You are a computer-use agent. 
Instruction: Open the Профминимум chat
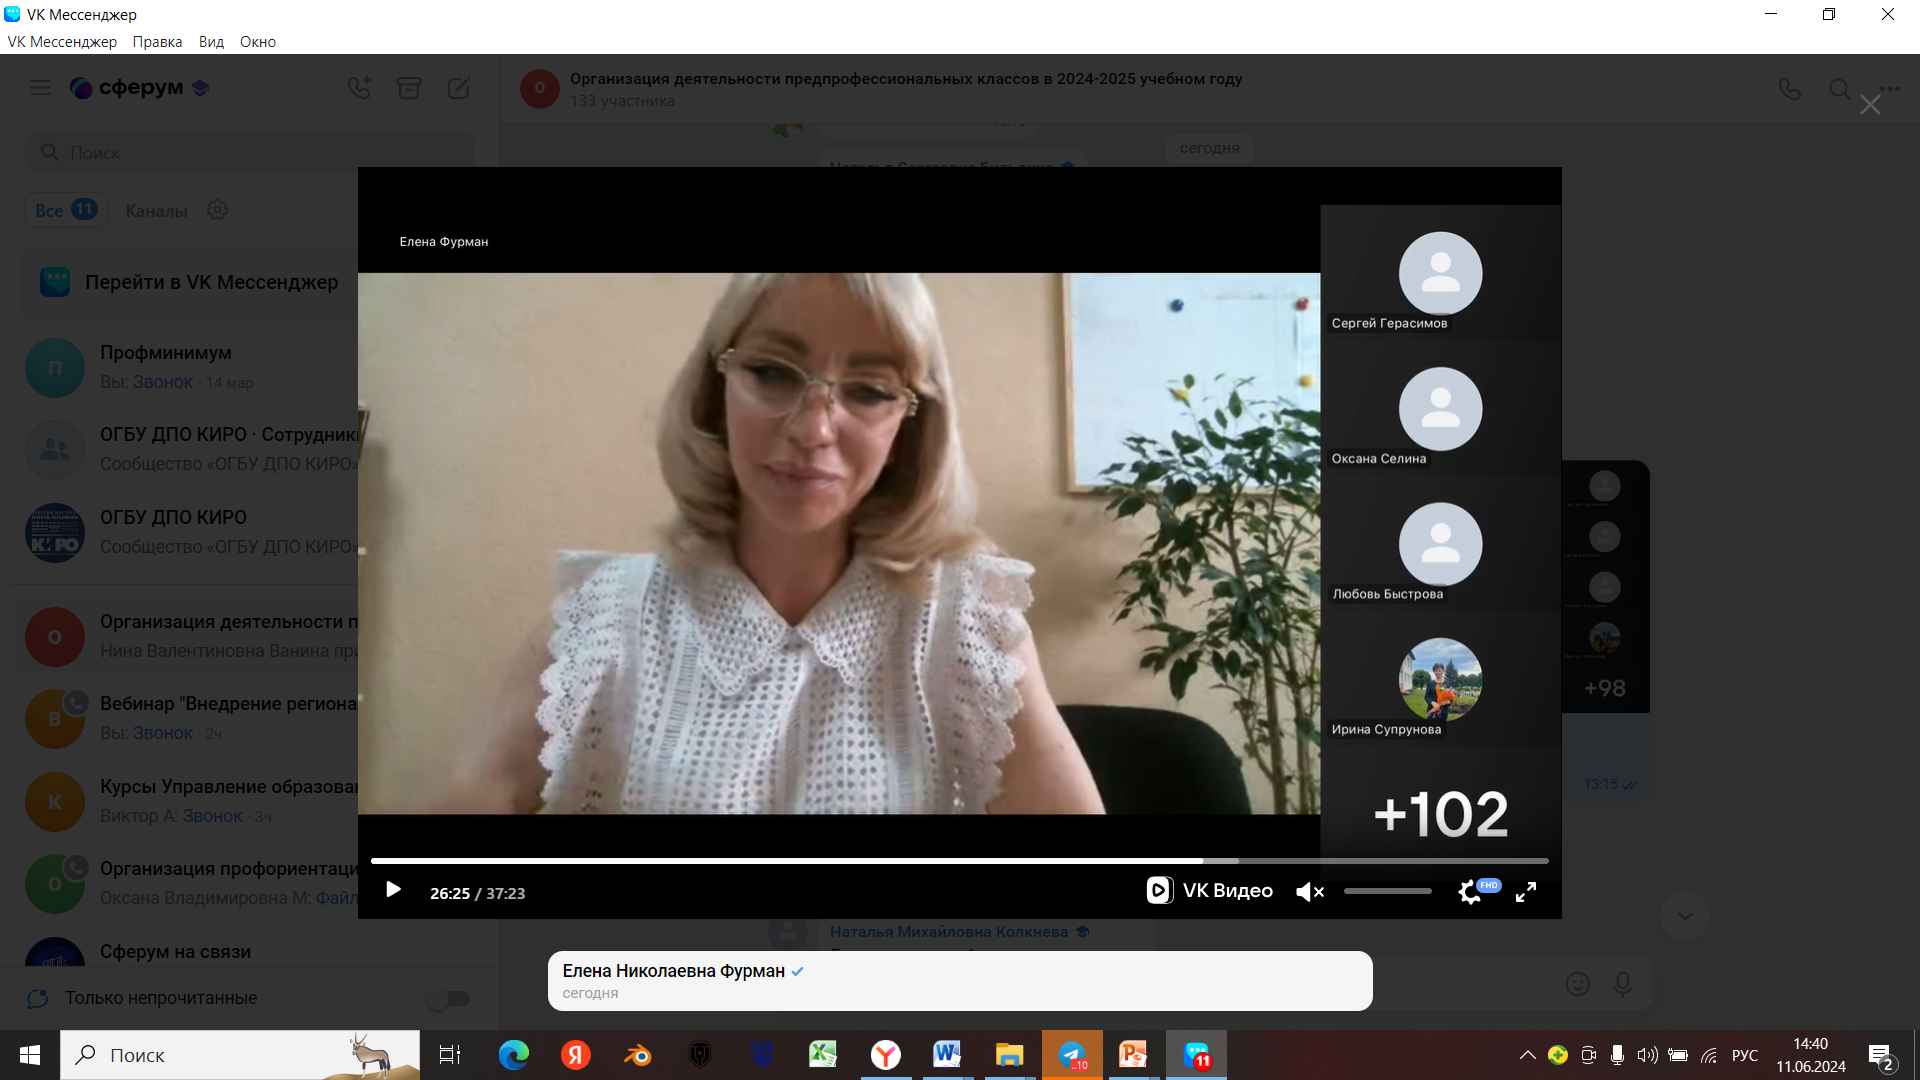pyautogui.click(x=190, y=367)
